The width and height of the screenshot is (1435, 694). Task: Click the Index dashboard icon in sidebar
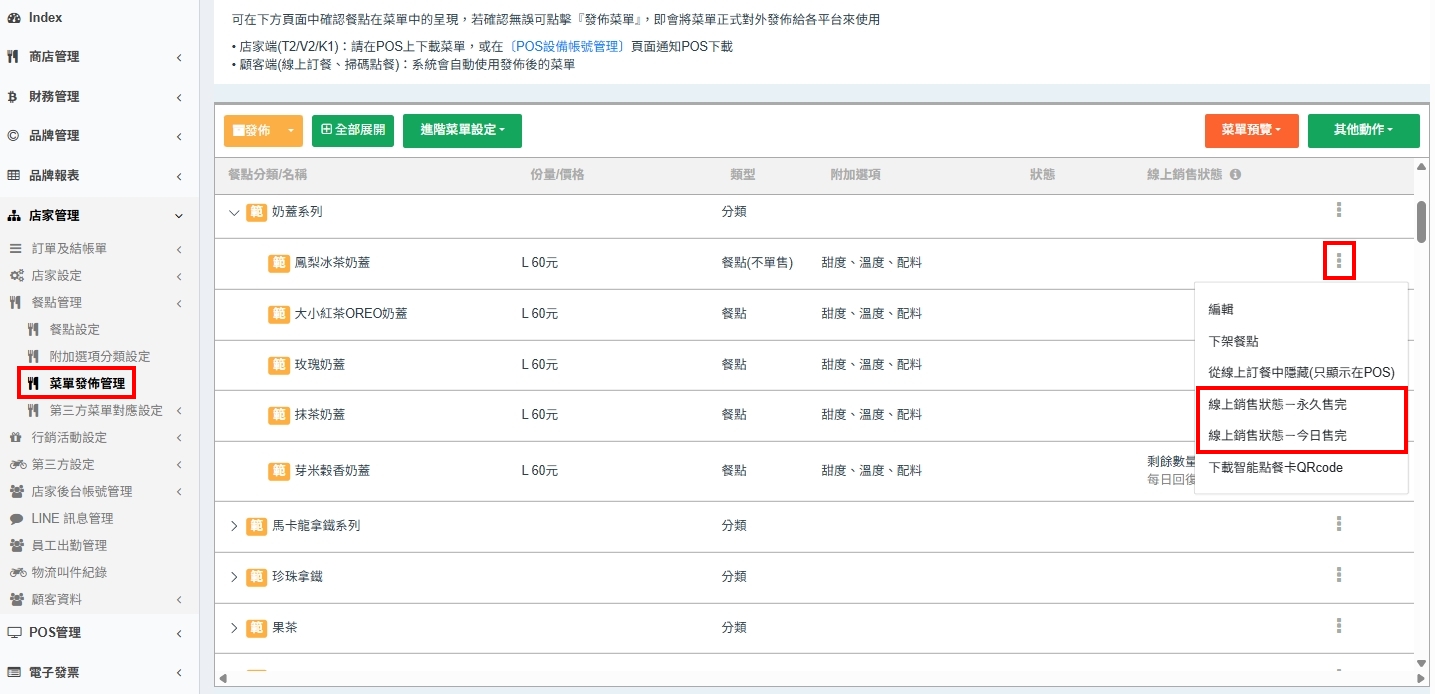point(13,18)
